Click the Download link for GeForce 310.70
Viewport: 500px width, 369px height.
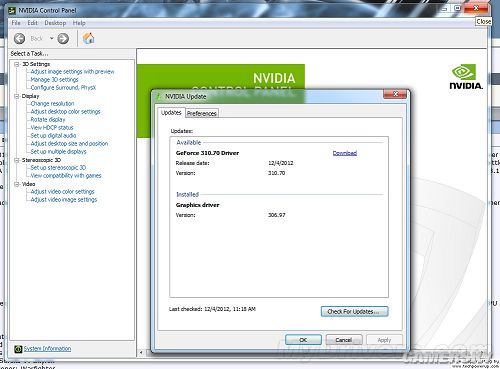[345, 153]
